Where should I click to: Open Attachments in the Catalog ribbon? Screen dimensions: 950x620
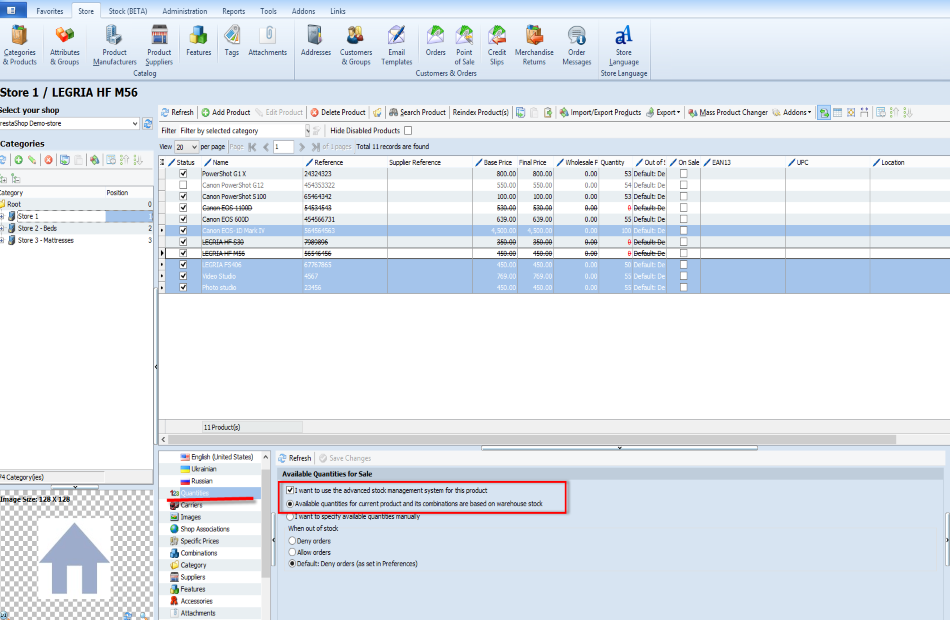click(x=267, y=41)
